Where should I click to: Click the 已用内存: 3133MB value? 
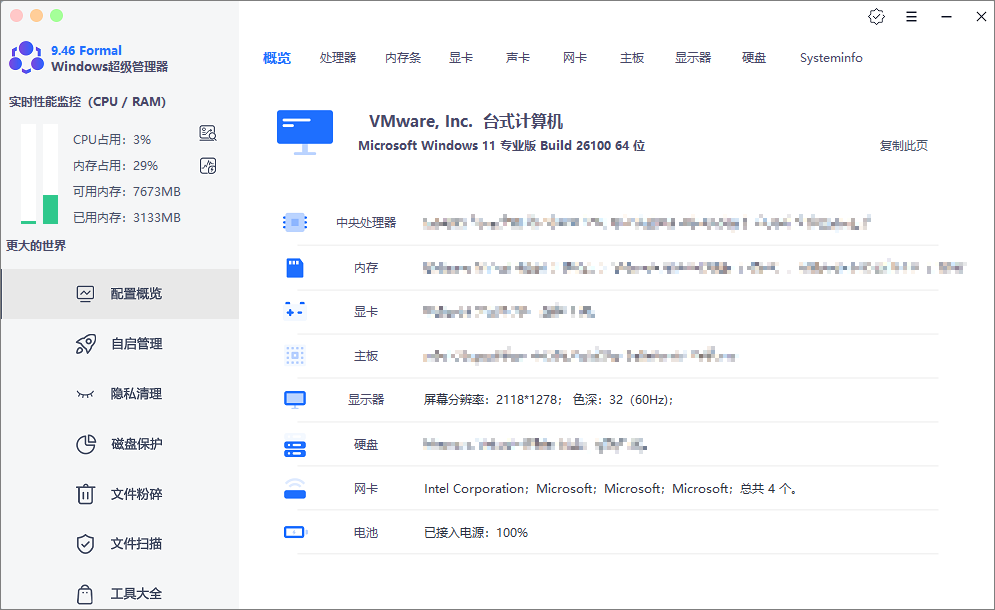(127, 218)
